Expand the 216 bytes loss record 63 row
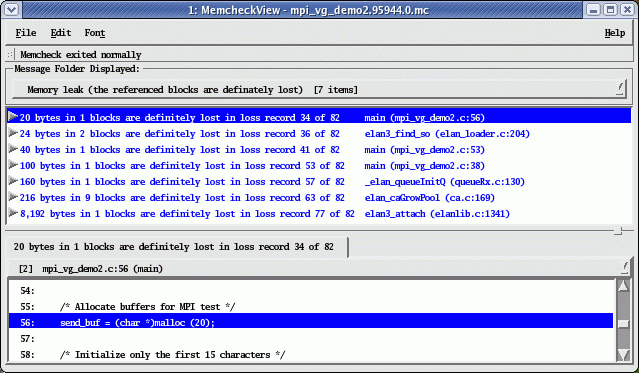Viewport: 639px width, 373px height. pos(13,197)
